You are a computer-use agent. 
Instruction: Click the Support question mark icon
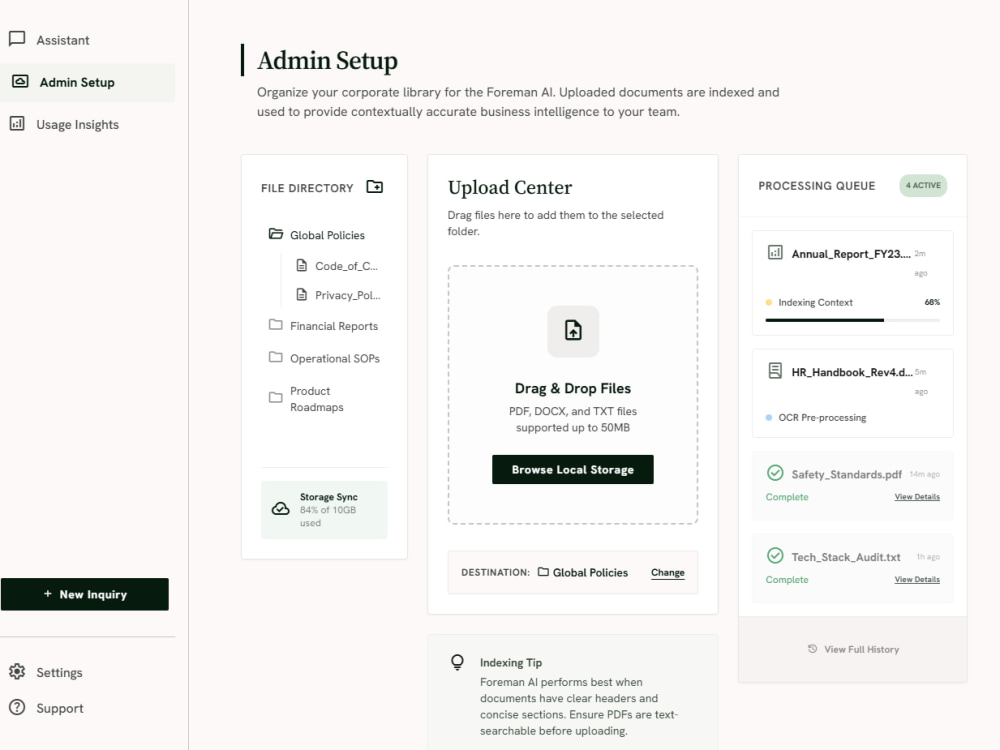tap(17, 707)
